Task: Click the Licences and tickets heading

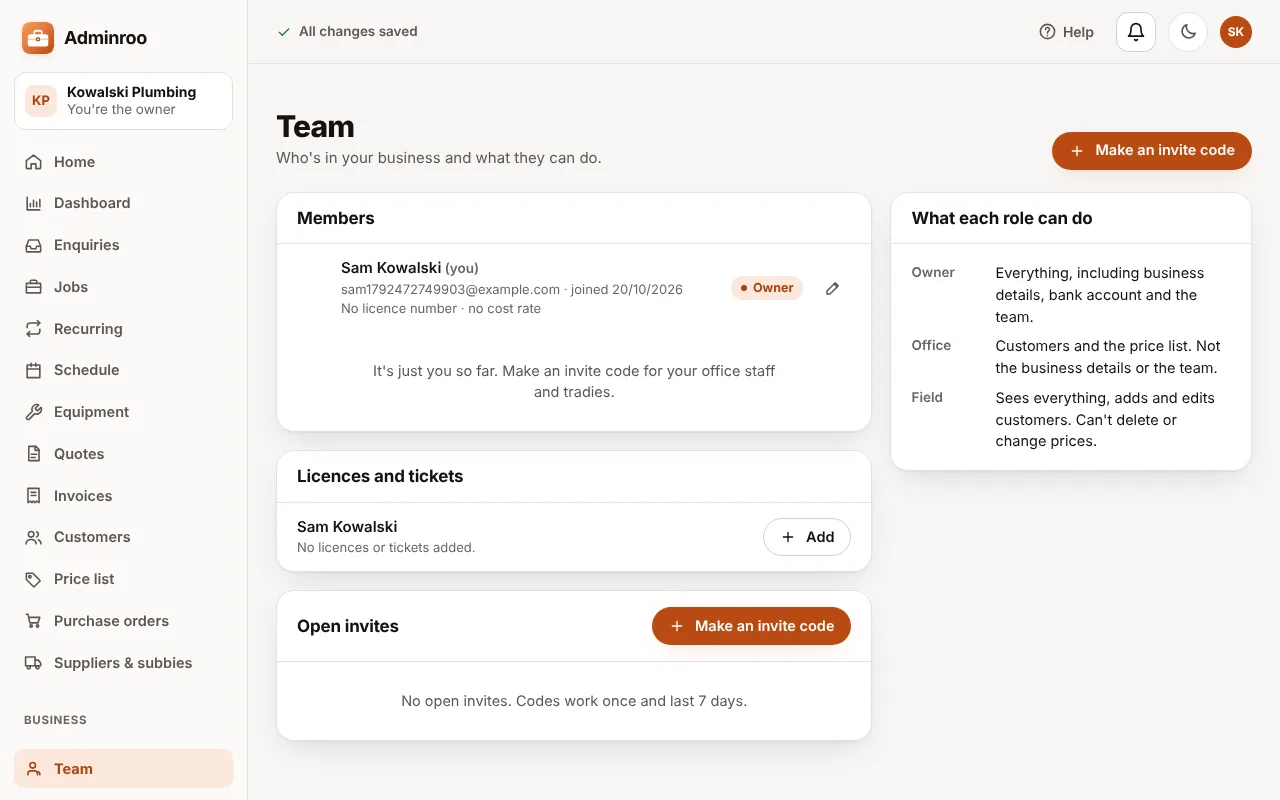Action: (x=380, y=476)
